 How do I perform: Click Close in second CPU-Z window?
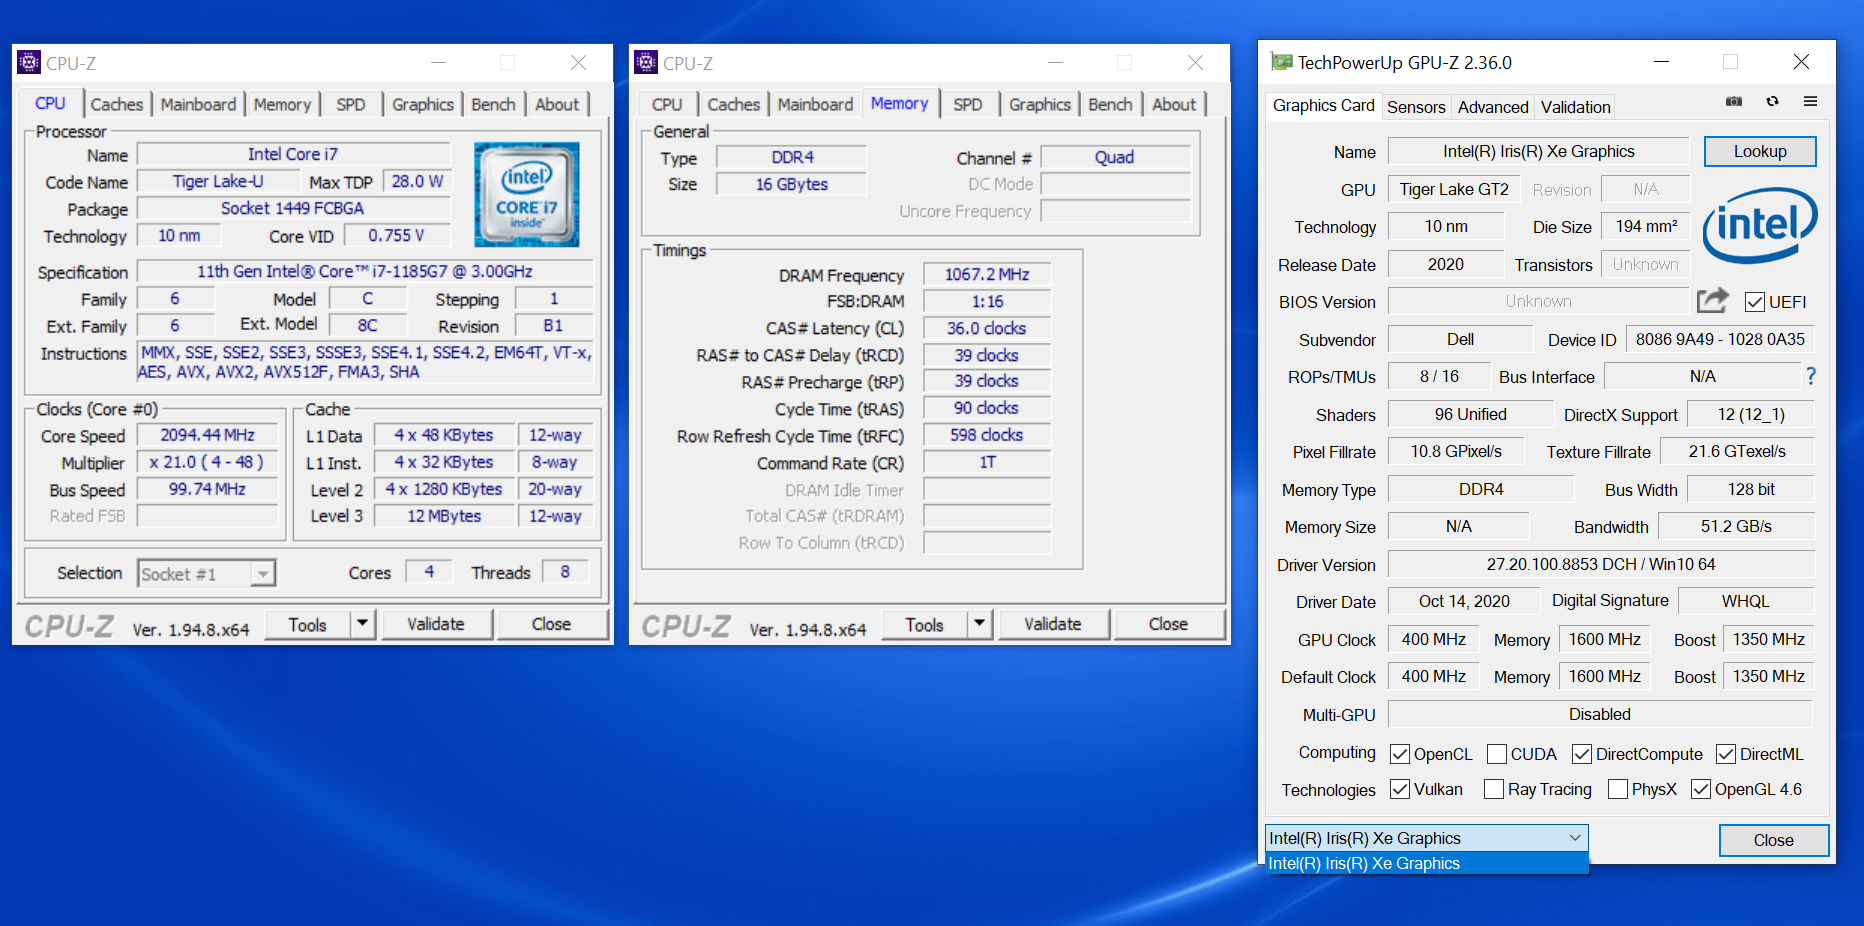[1168, 624]
